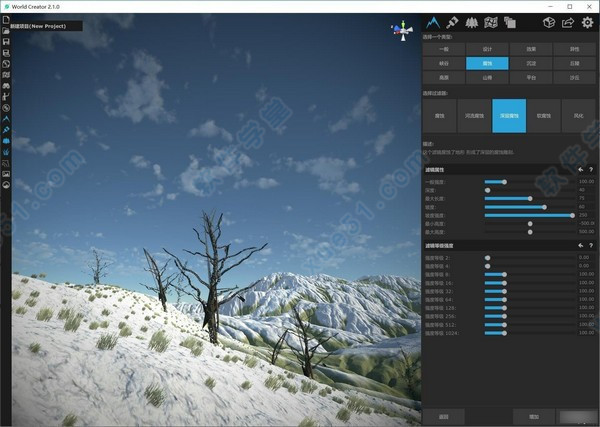Select the 风化 filter option
The image size is (600, 427).
(x=578, y=114)
